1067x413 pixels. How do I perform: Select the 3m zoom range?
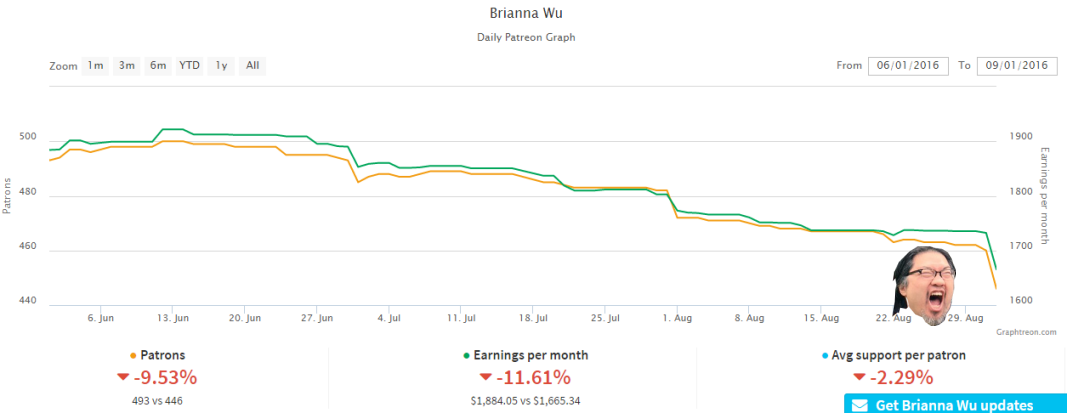click(x=127, y=66)
